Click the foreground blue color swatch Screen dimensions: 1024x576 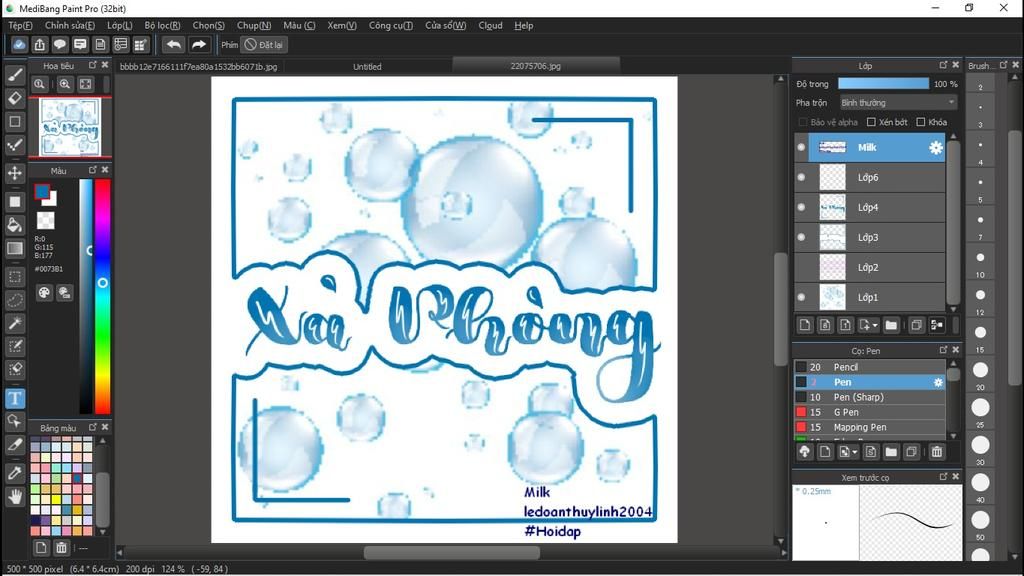coord(42,191)
